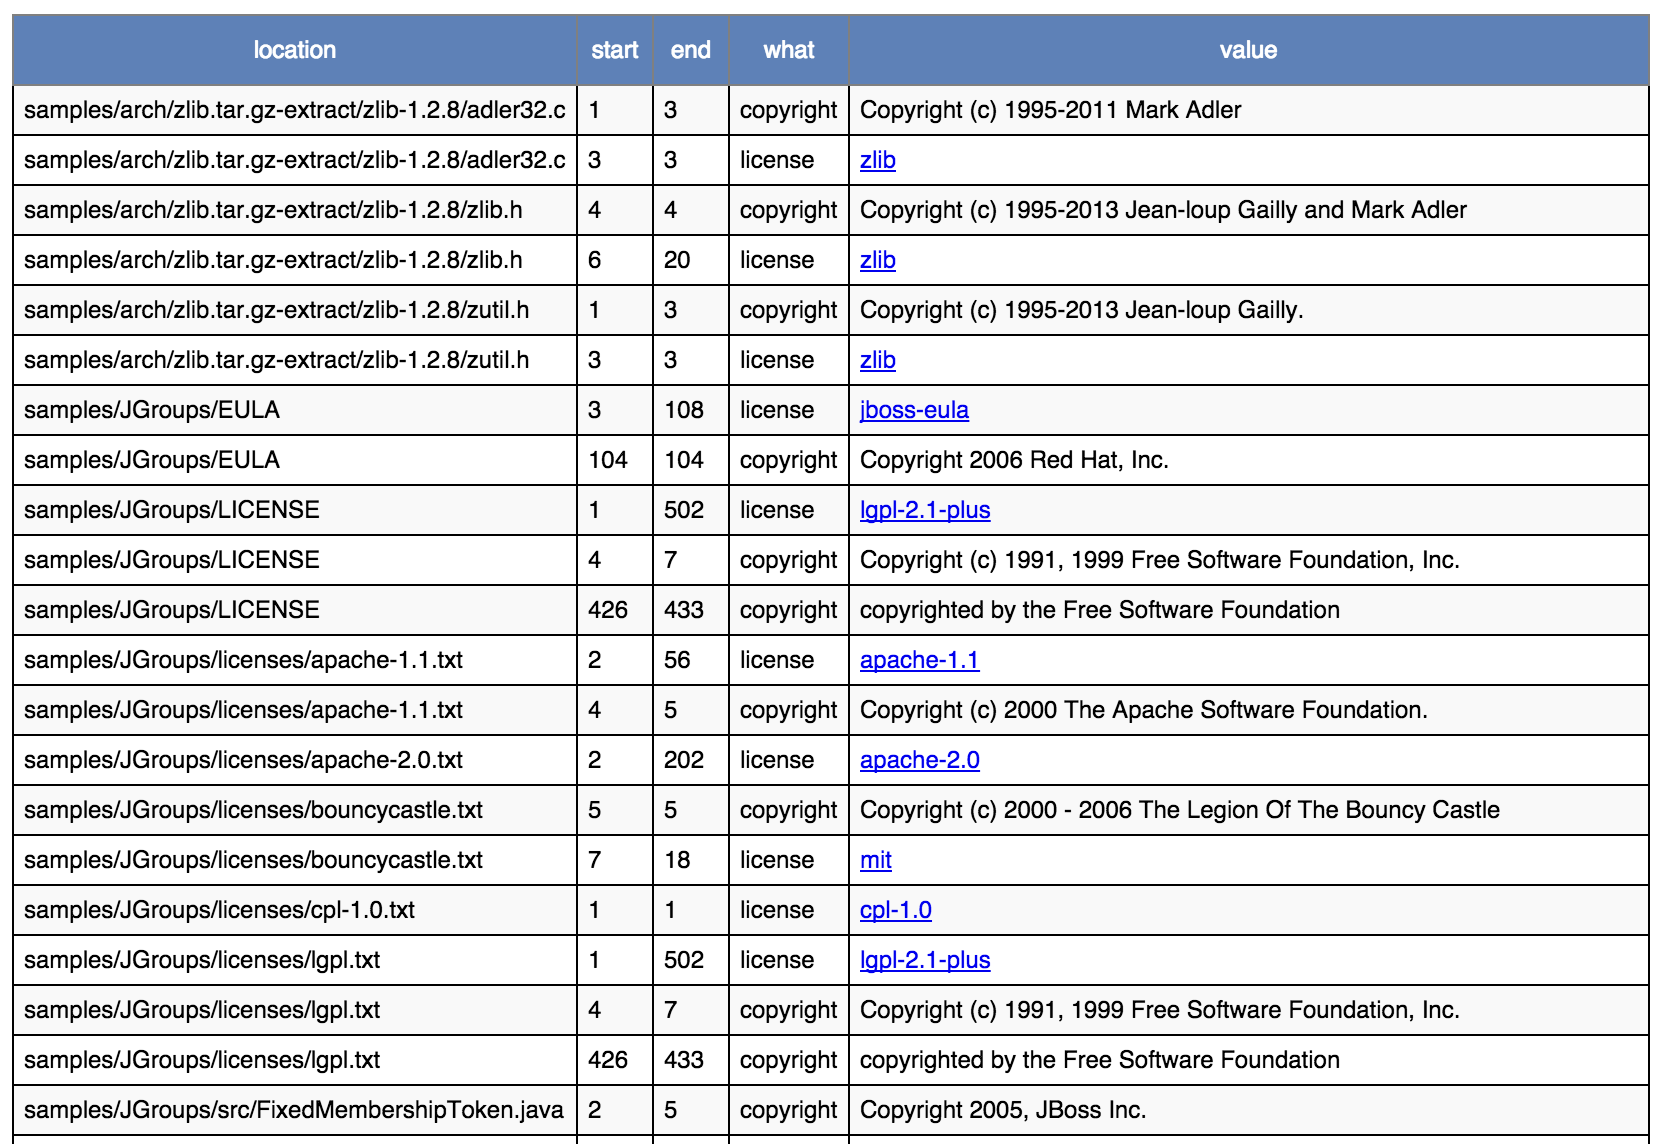The height and width of the screenshot is (1144, 1662).
Task: Open the zlib license link in zutil.h row
Action: pos(877,360)
